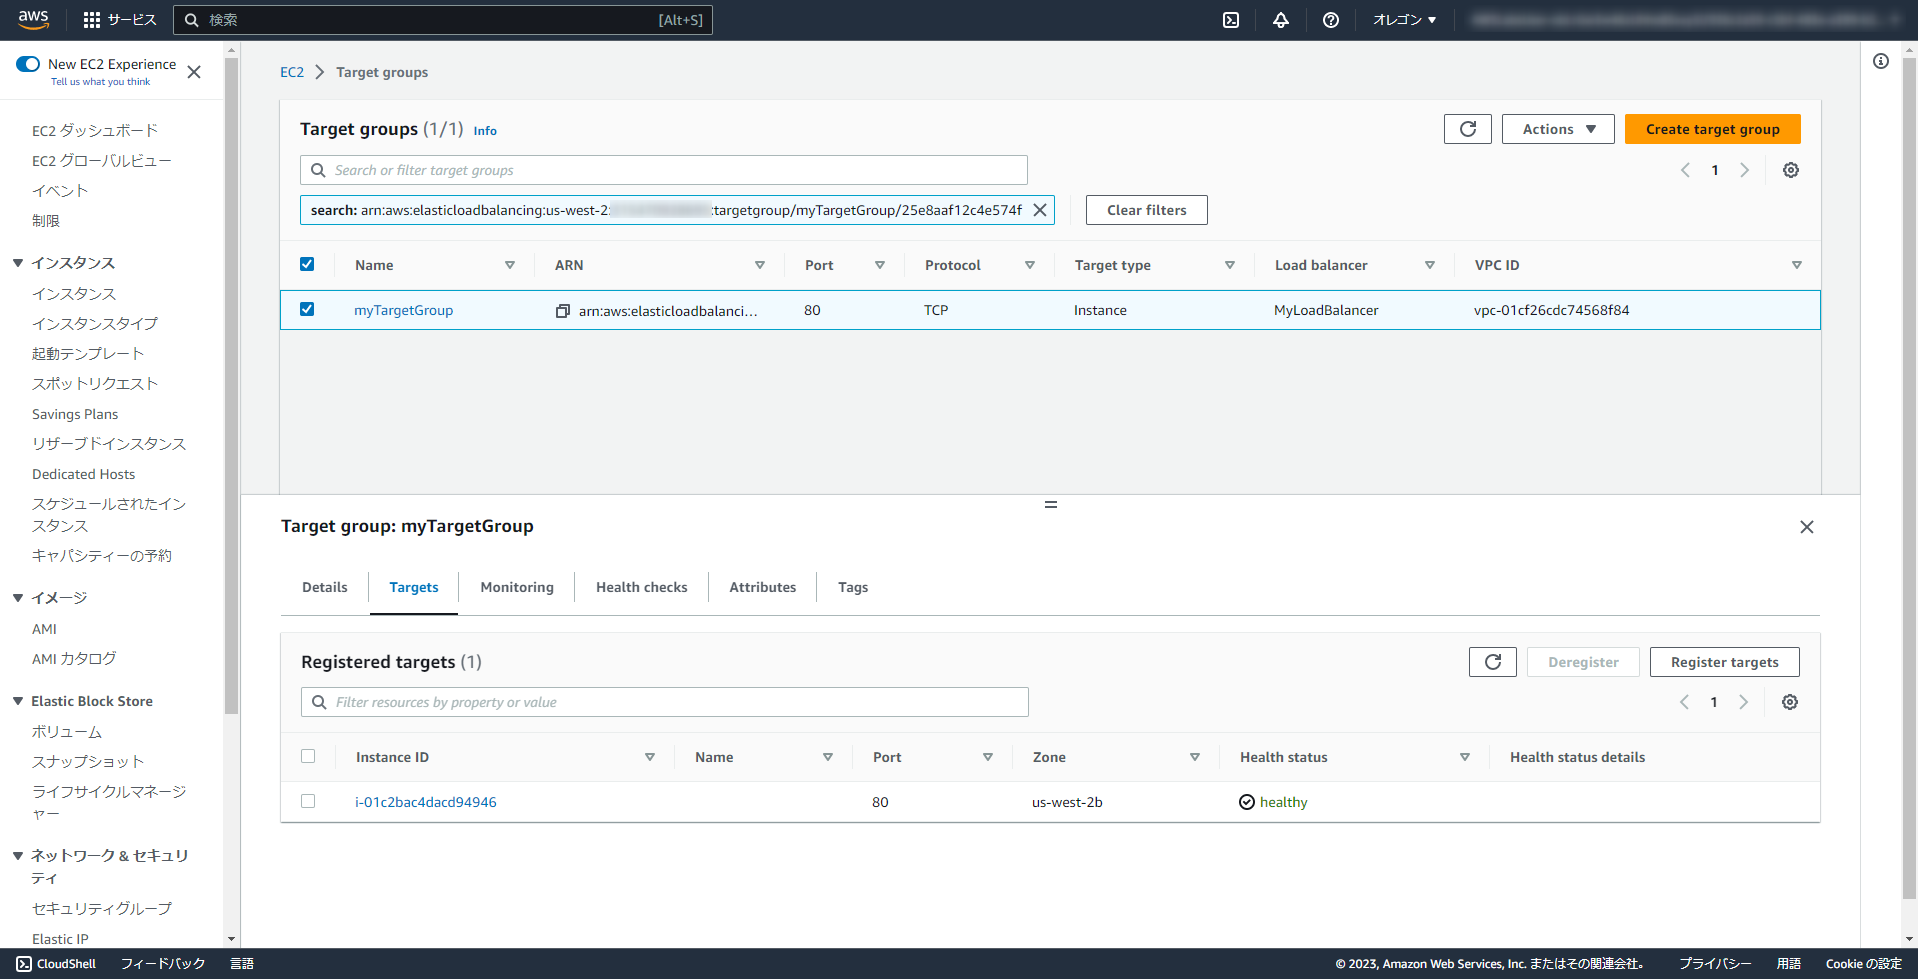This screenshot has width=1918, height=979.
Task: Uncheck the myTargetGroup row checkbox
Action: click(x=307, y=309)
